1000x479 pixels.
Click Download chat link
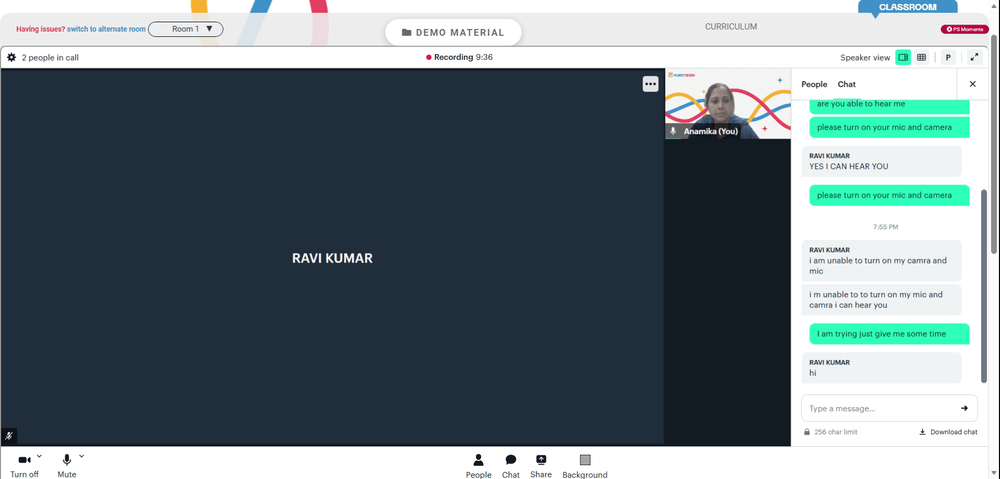[948, 432]
